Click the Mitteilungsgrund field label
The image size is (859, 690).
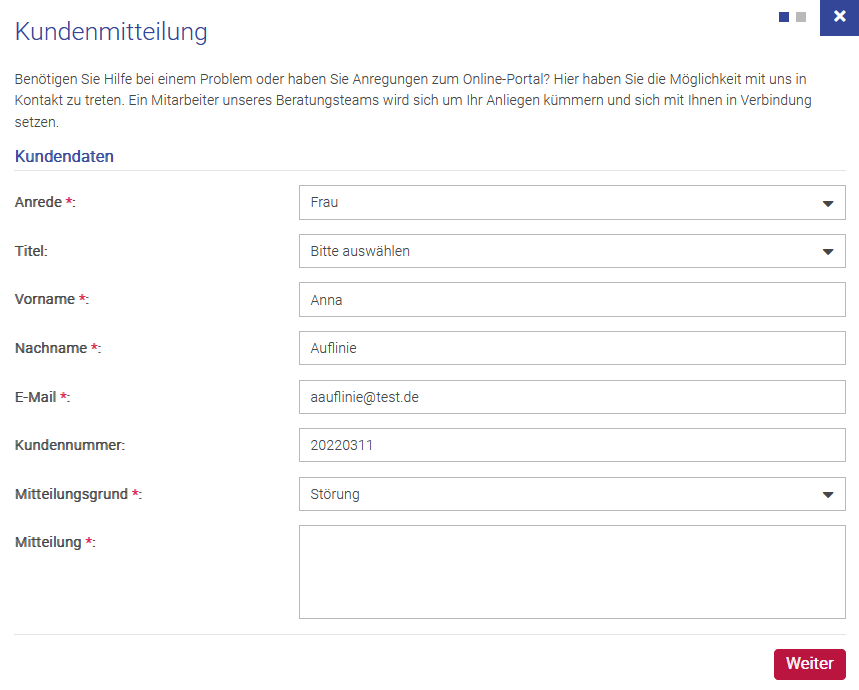(x=72, y=495)
